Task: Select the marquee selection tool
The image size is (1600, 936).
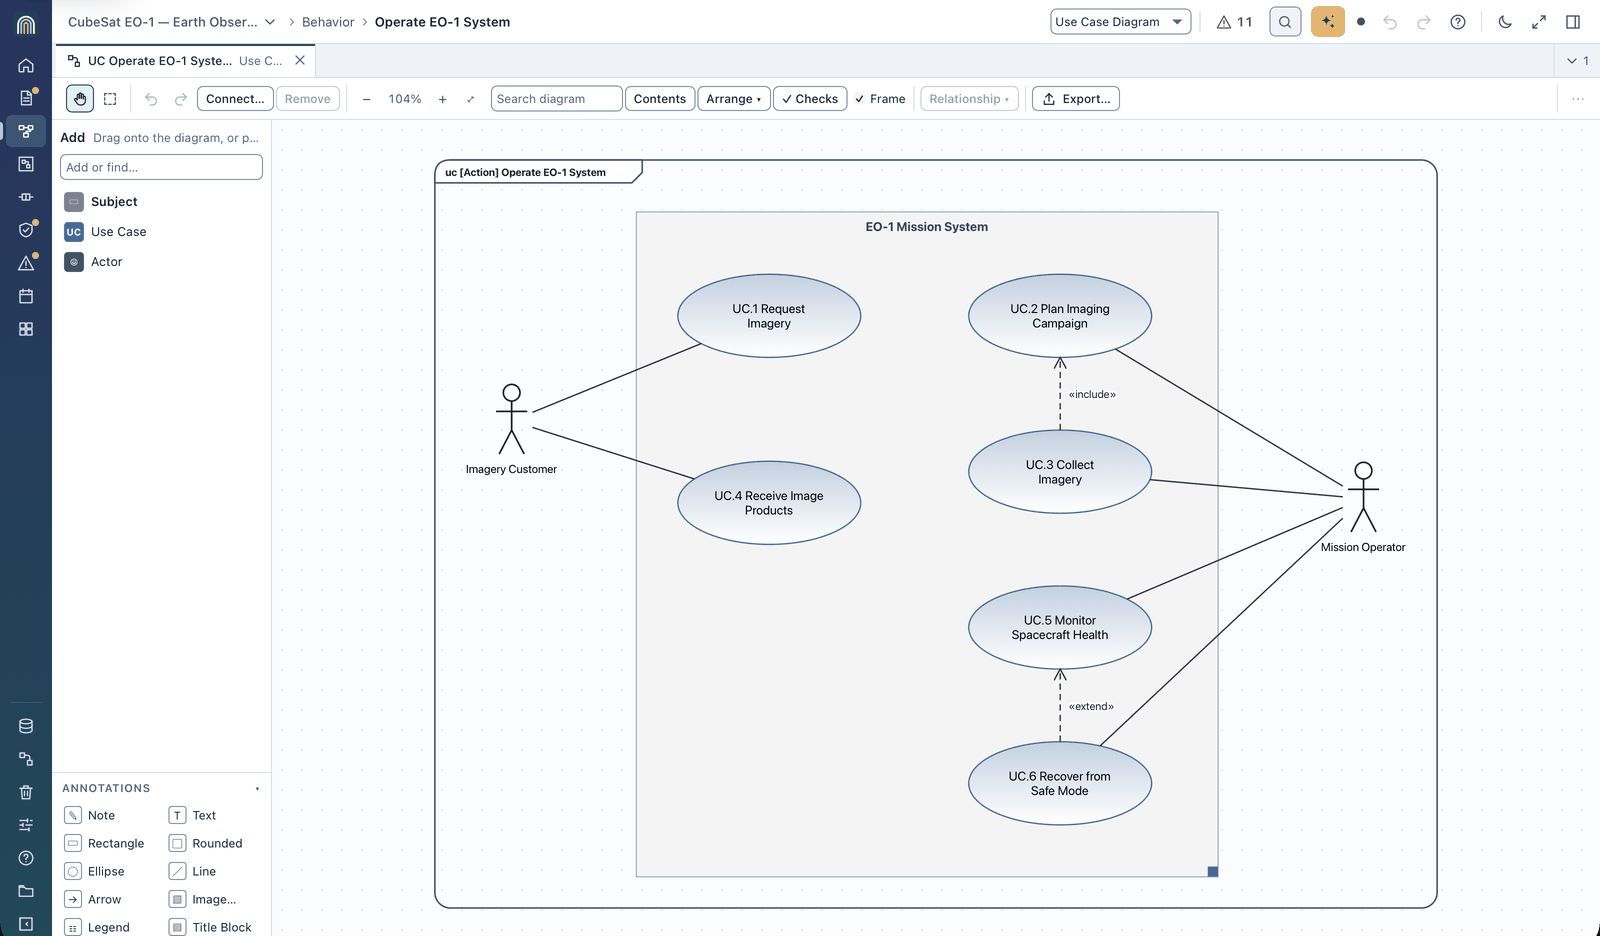Action: pos(110,99)
